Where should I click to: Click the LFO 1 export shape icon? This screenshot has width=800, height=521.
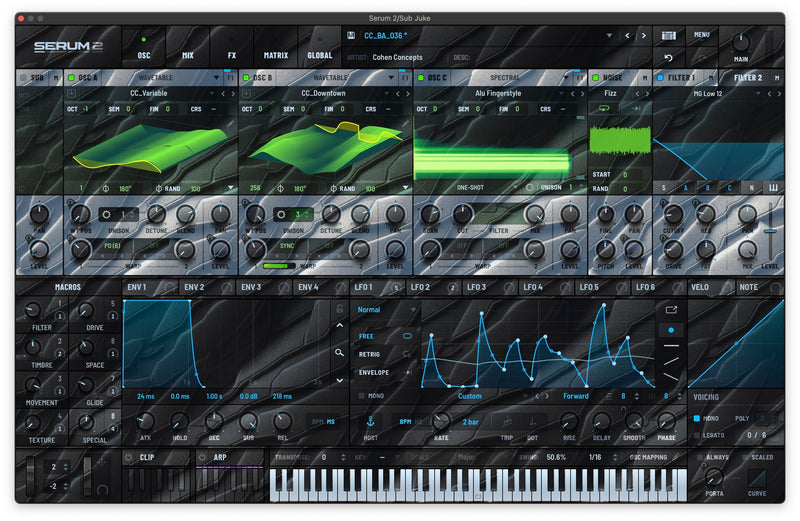click(x=671, y=310)
